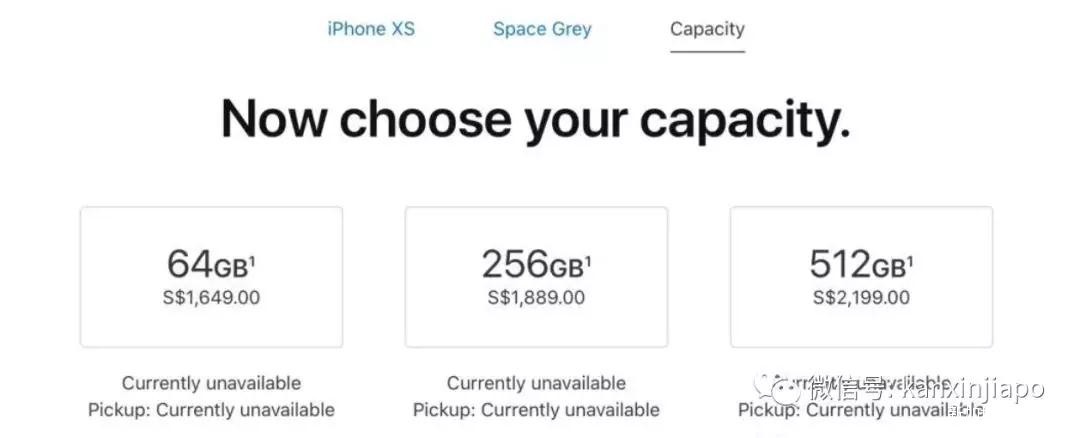This screenshot has width=1080, height=438.
Task: Choose the 256GB capacity option
Action: (x=536, y=277)
